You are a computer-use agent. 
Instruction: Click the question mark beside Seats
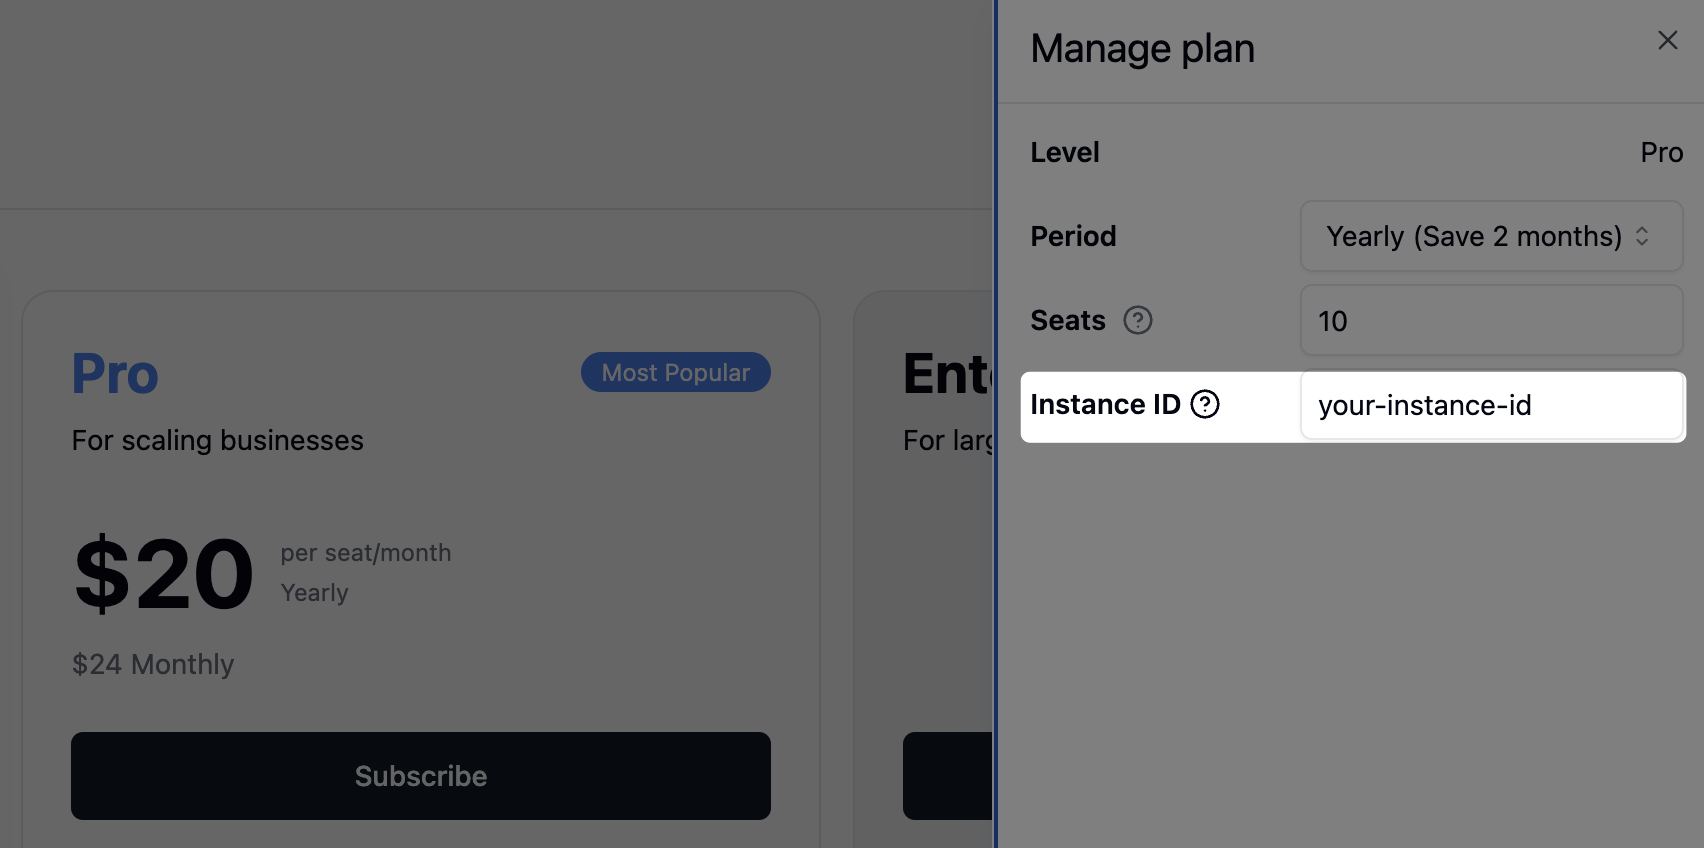coord(1137,320)
